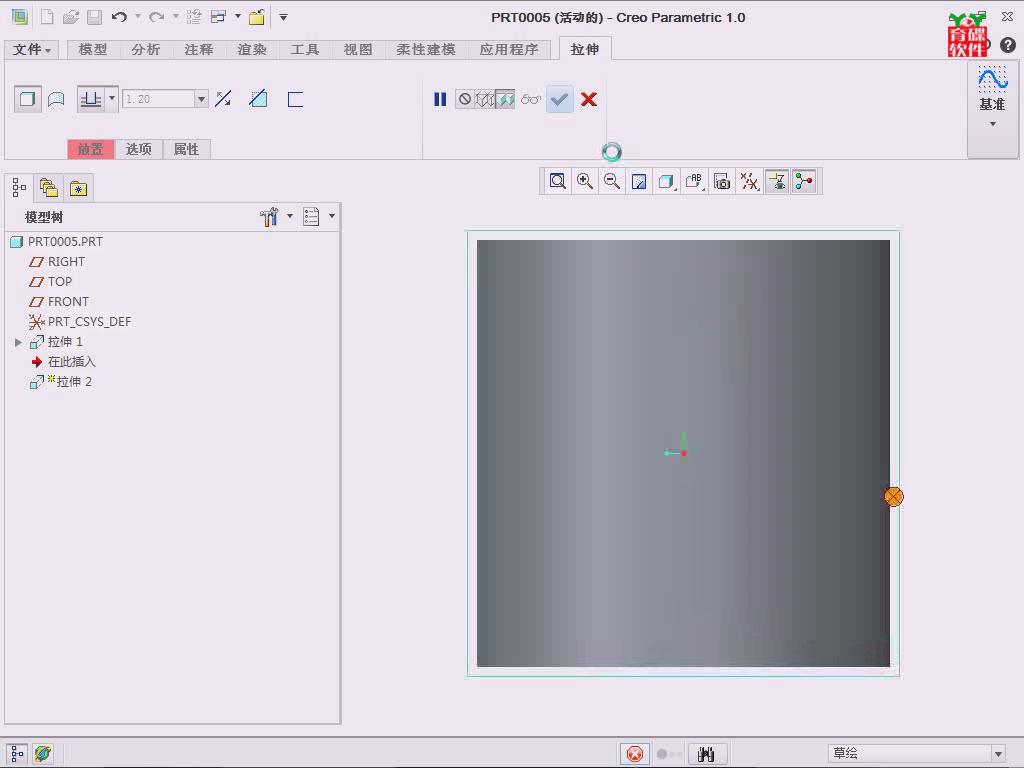The height and width of the screenshot is (768, 1024).
Task: Undo the last action
Action: coord(119,17)
